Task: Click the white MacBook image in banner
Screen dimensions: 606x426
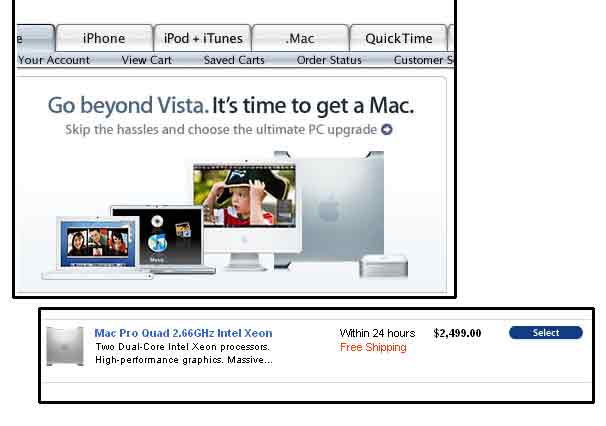Action: click(x=97, y=247)
